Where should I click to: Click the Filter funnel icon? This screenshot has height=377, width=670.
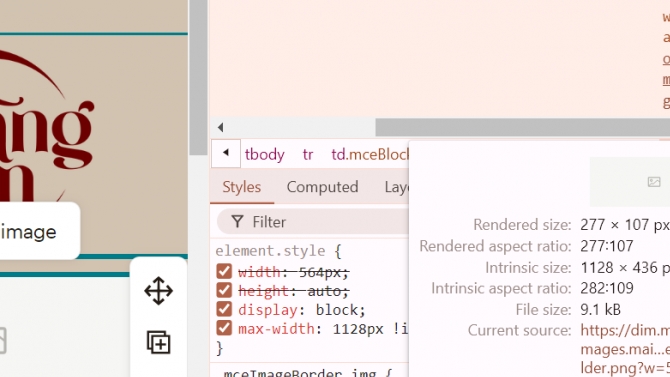[237, 222]
